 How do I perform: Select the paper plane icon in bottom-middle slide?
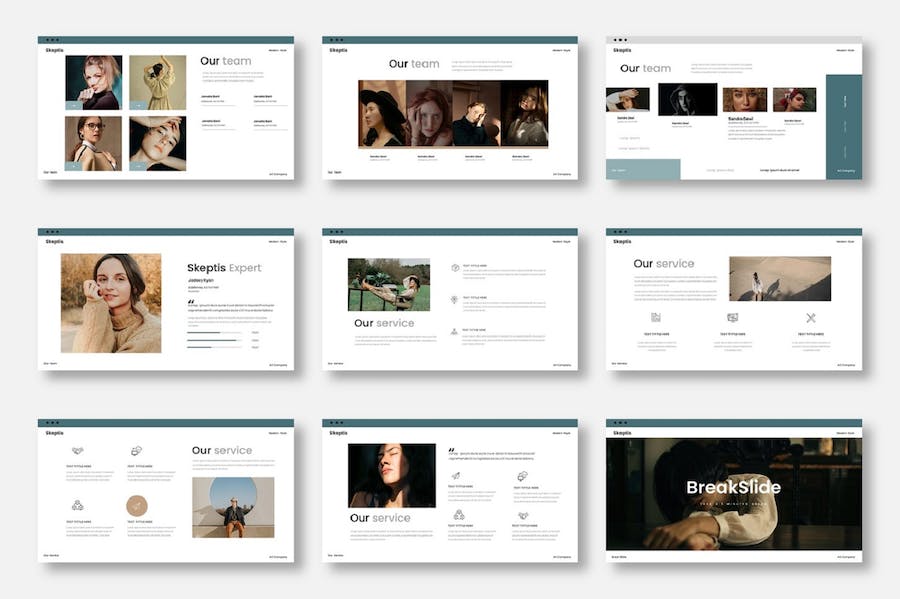click(457, 476)
